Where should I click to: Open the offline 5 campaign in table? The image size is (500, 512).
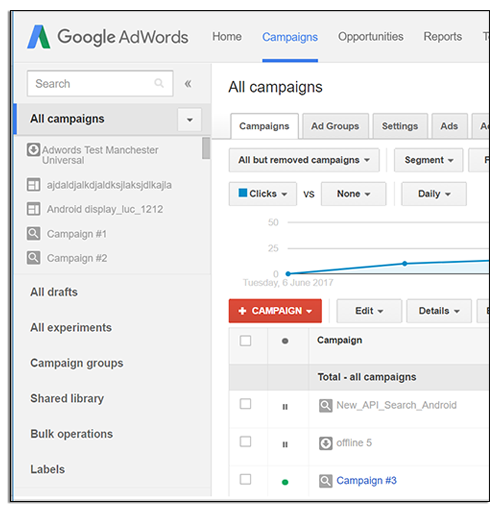pyautogui.click(x=354, y=443)
